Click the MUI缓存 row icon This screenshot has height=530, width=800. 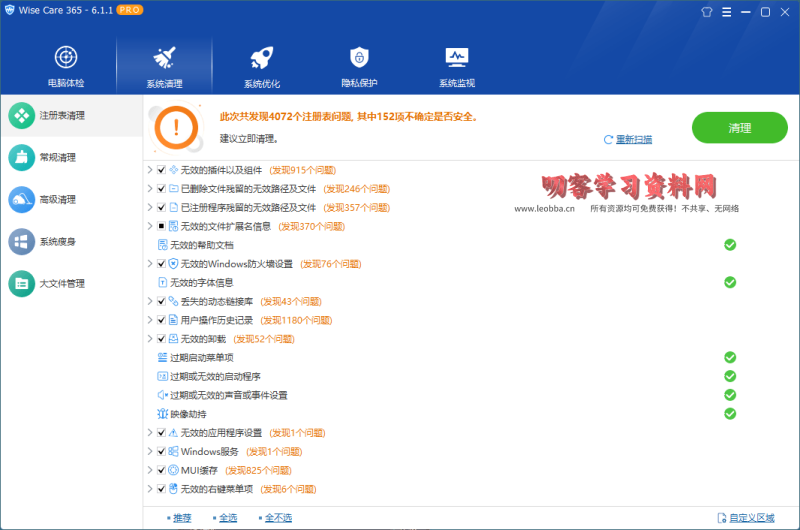tap(173, 470)
